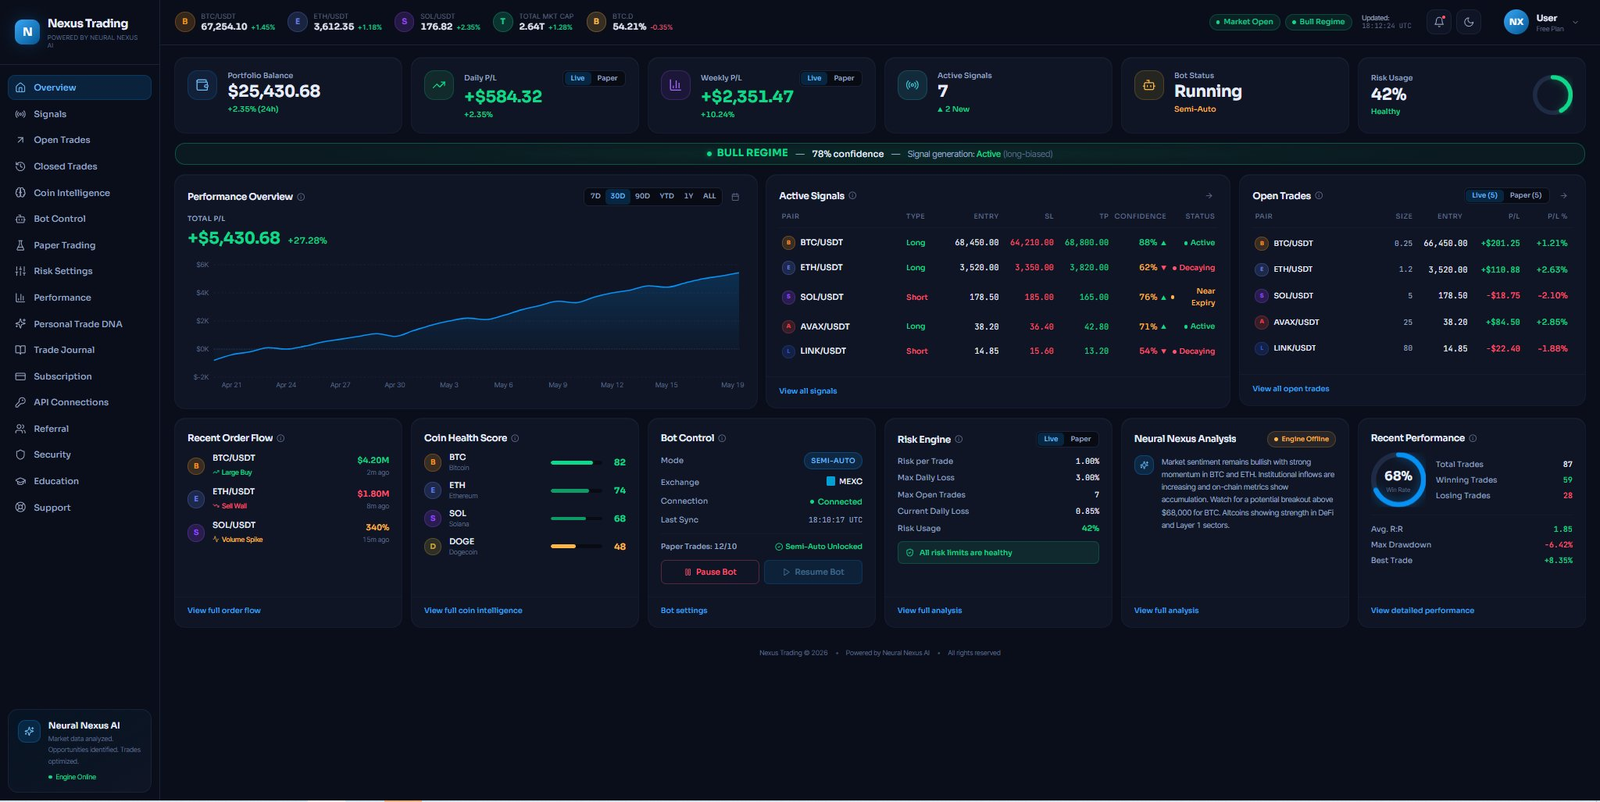Click the Active Signals broadcast icon

[912, 85]
